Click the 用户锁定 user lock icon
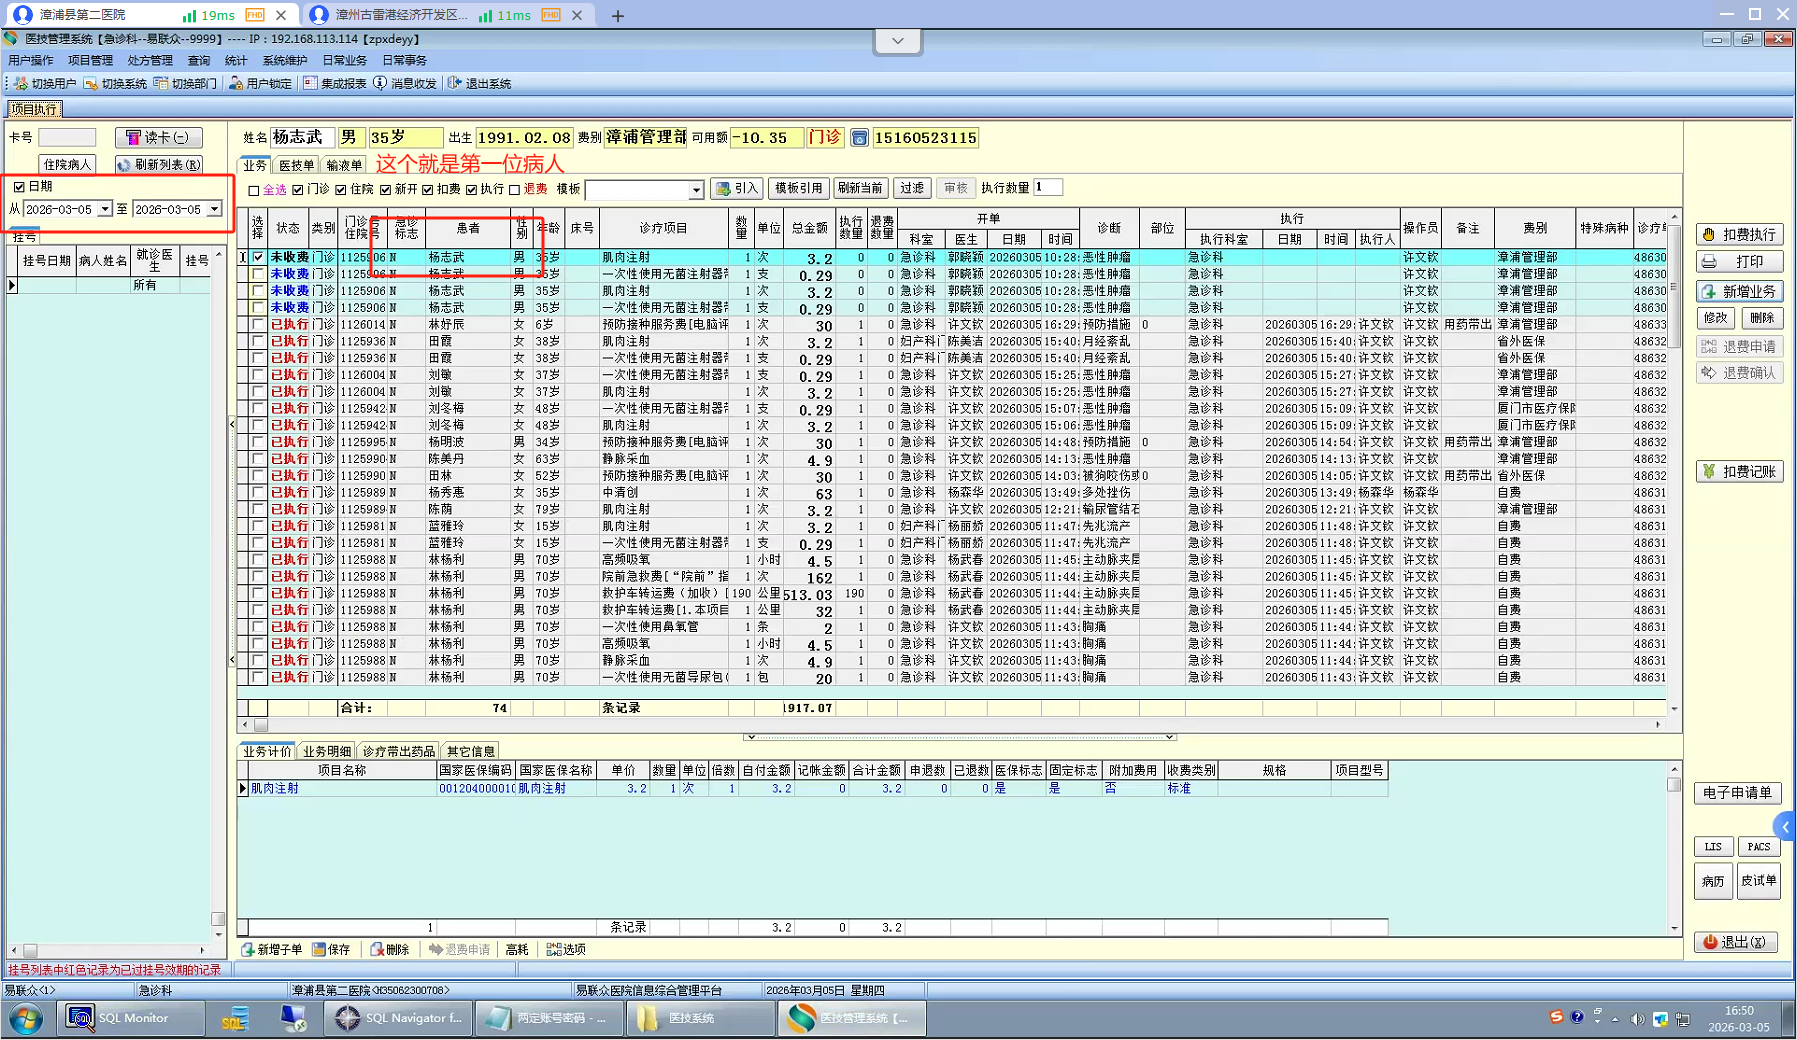Viewport: 1797px width, 1040px height. pyautogui.click(x=261, y=84)
